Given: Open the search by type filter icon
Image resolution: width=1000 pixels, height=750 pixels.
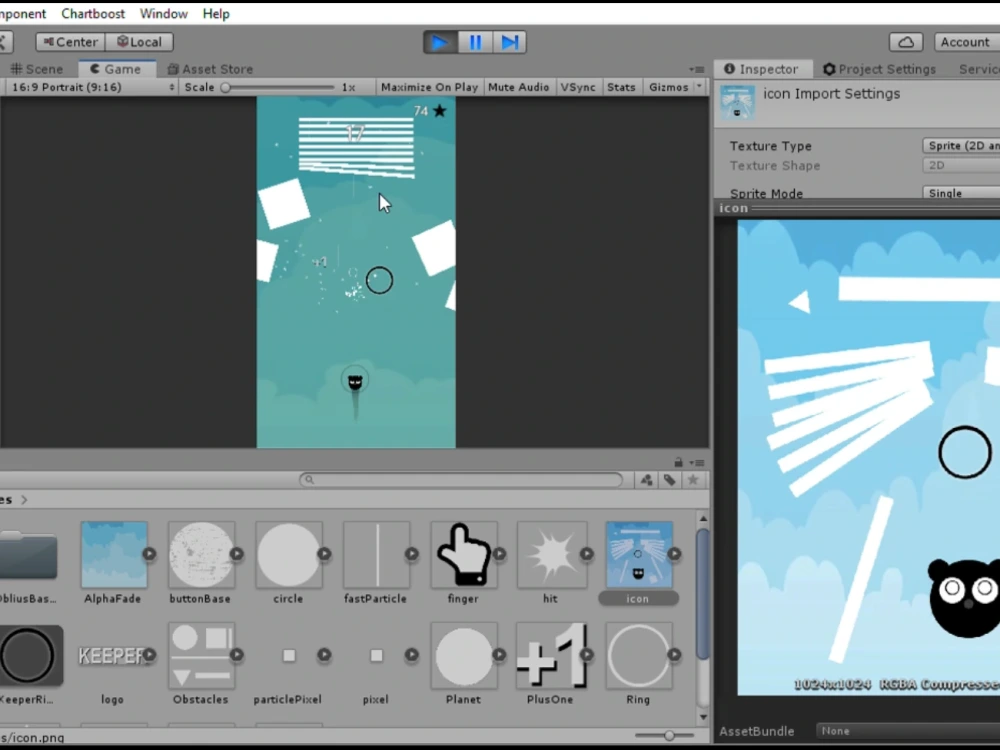Looking at the screenshot, I should 646,480.
